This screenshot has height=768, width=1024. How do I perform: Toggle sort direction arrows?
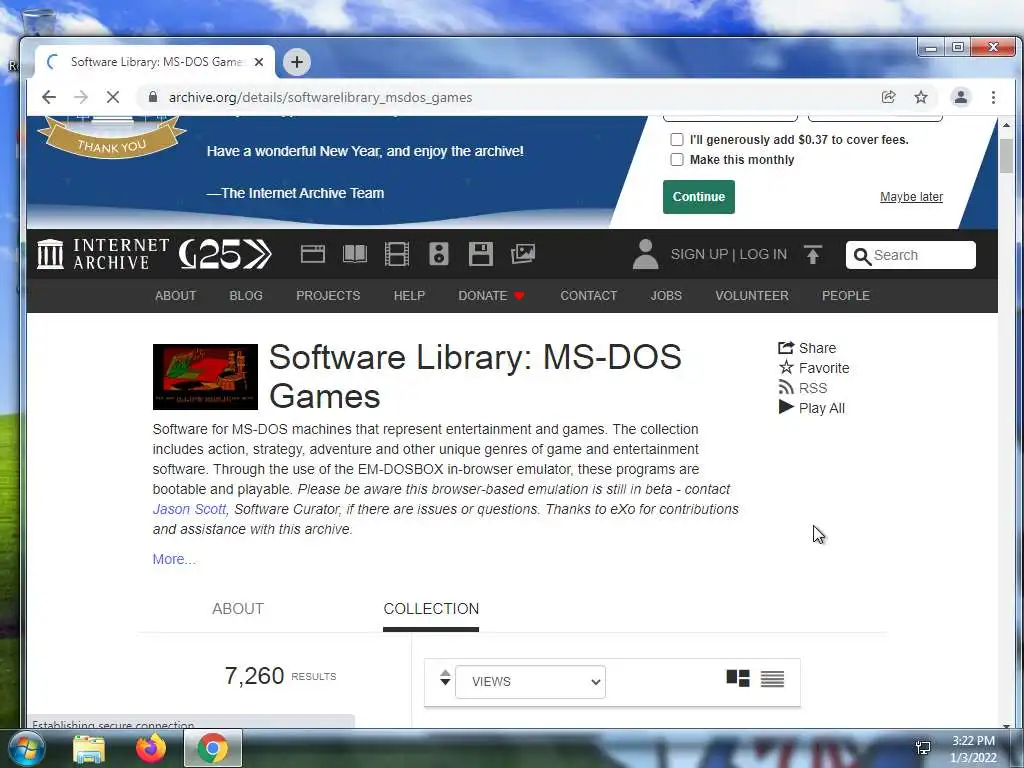(445, 678)
